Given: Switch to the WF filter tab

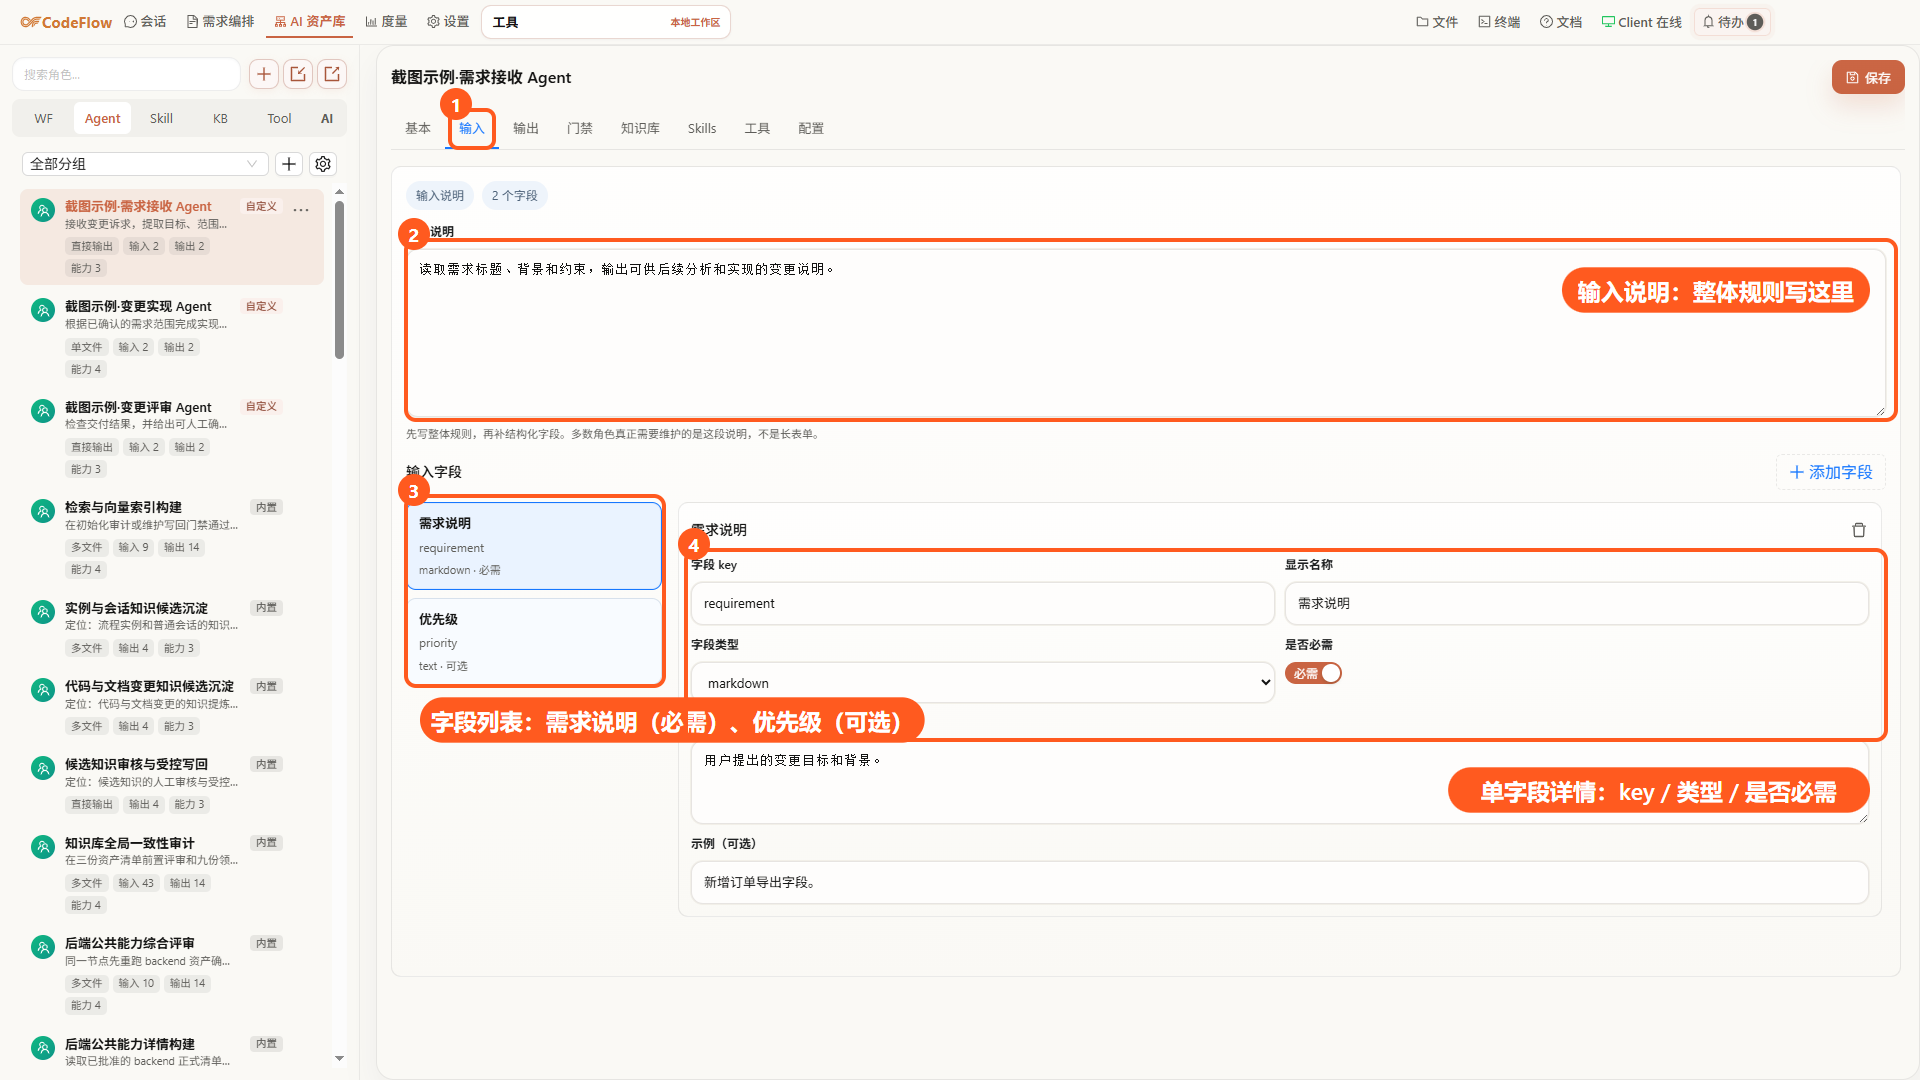Looking at the screenshot, I should click(x=43, y=118).
